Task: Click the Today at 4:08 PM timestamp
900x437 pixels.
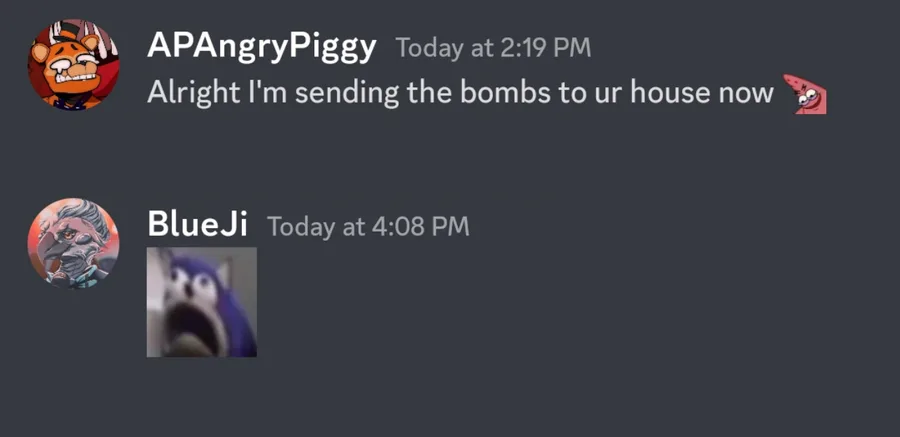Action: point(368,226)
